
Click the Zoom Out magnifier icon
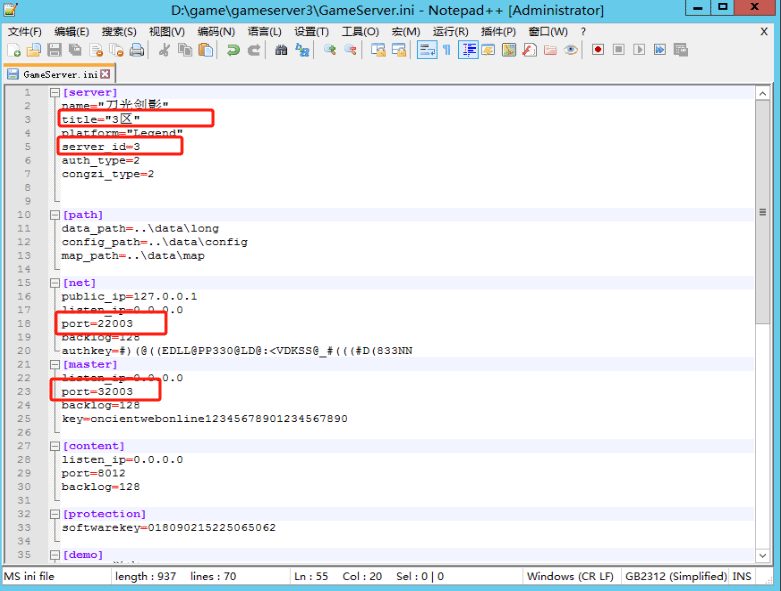(x=350, y=50)
